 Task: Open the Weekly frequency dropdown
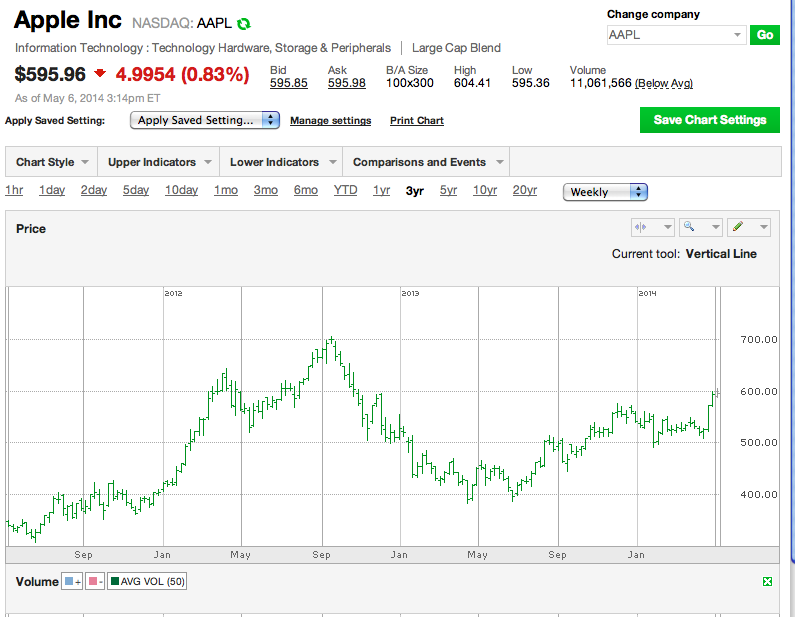pyautogui.click(x=605, y=192)
